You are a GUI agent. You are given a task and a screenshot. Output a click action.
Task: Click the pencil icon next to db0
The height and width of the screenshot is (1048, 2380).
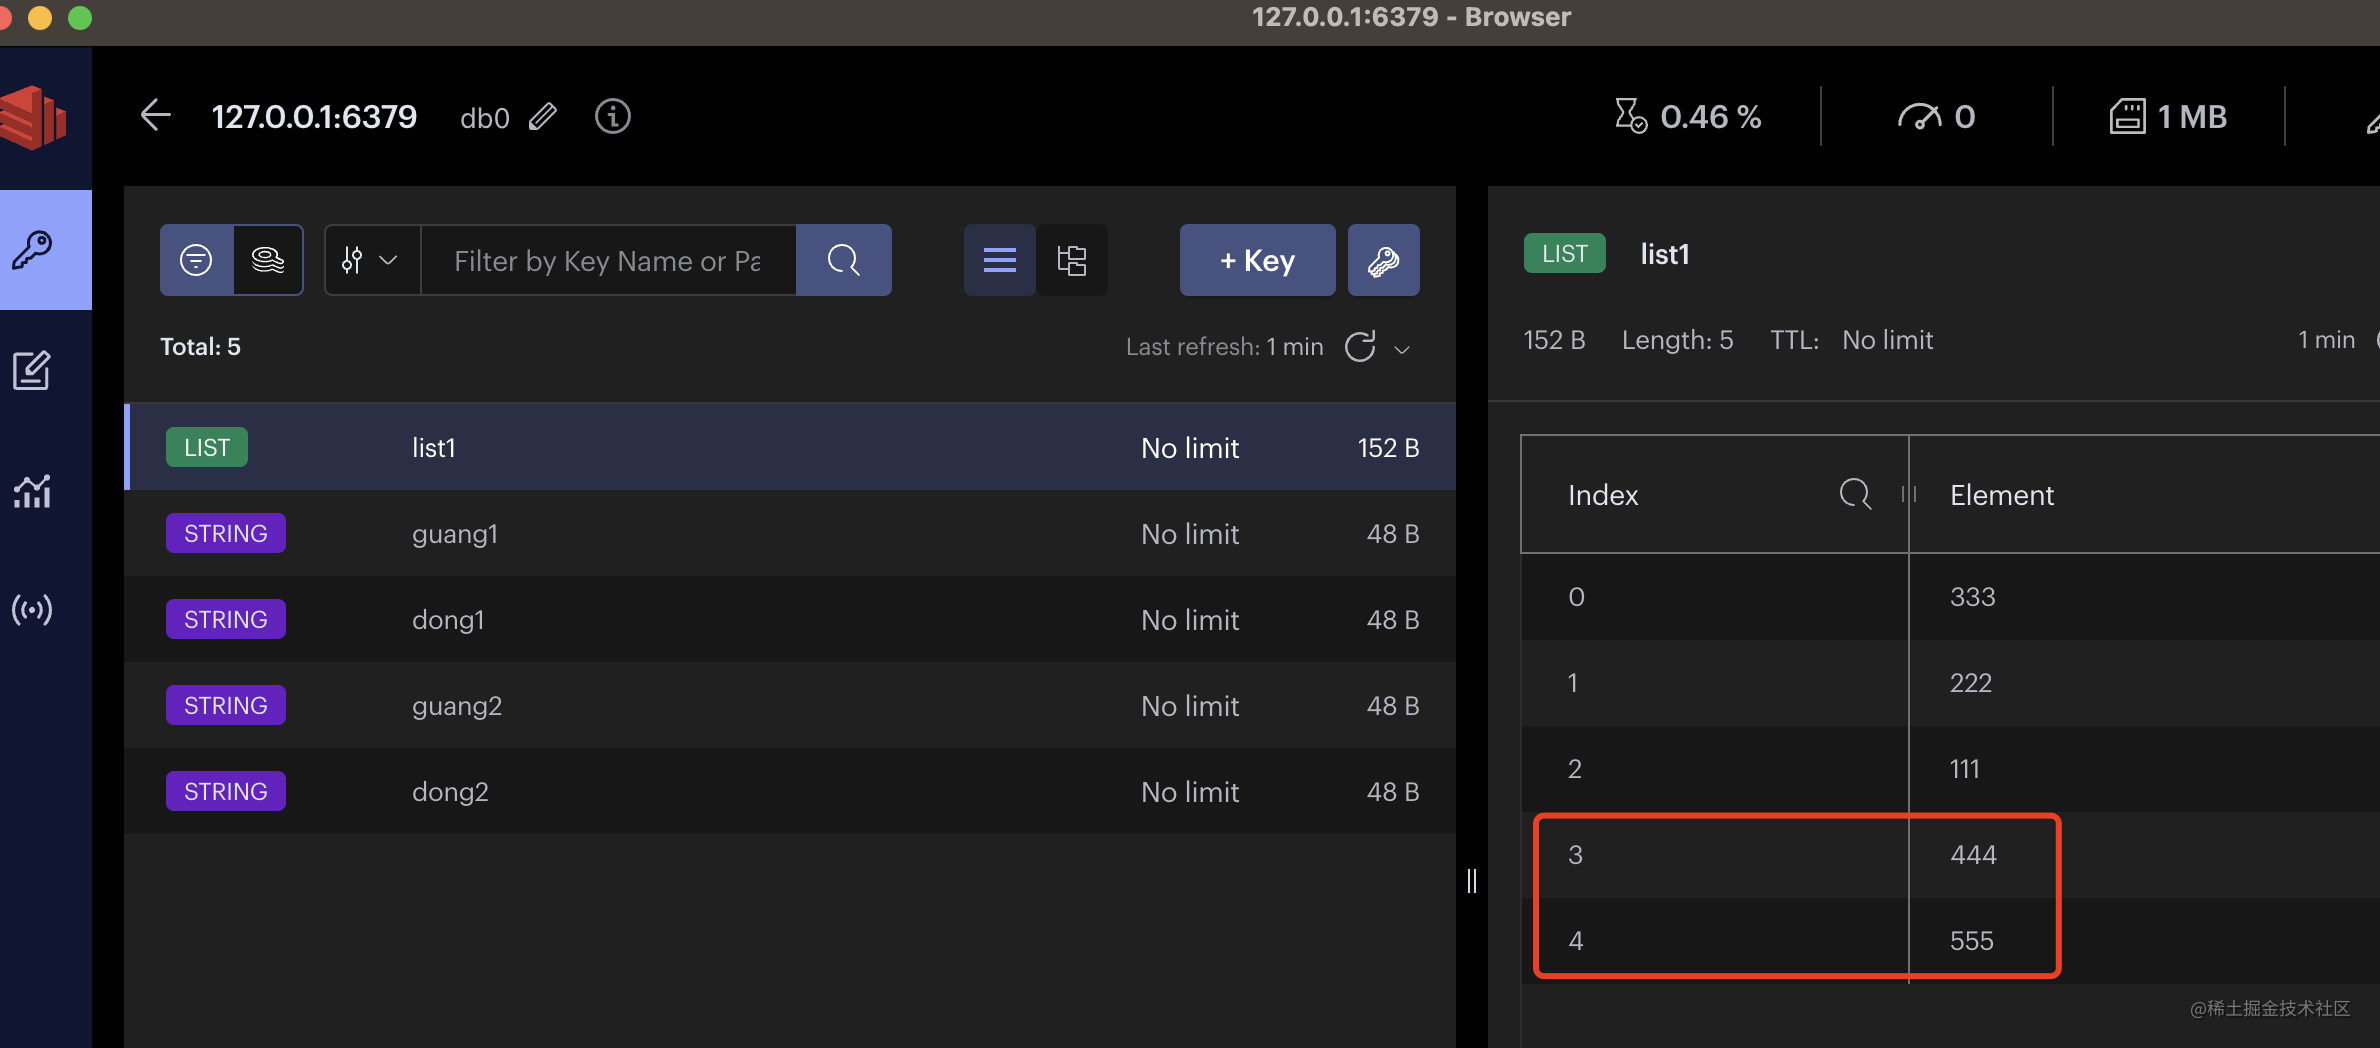click(543, 117)
